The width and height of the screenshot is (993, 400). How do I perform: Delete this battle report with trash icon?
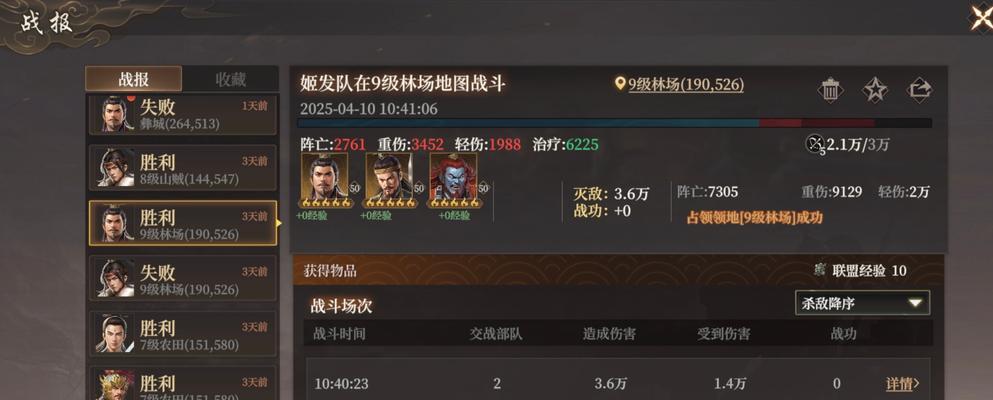pyautogui.click(x=830, y=89)
